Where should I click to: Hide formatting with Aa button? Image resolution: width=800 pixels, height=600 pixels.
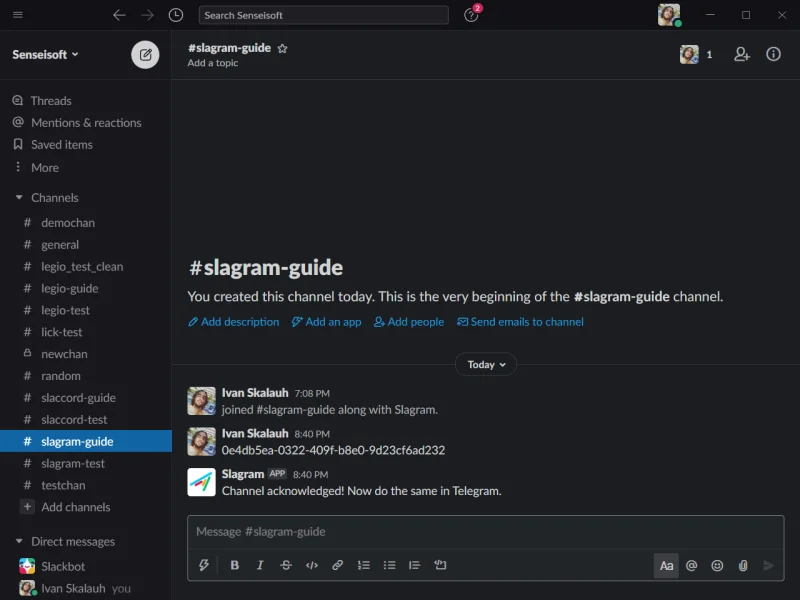(x=666, y=565)
